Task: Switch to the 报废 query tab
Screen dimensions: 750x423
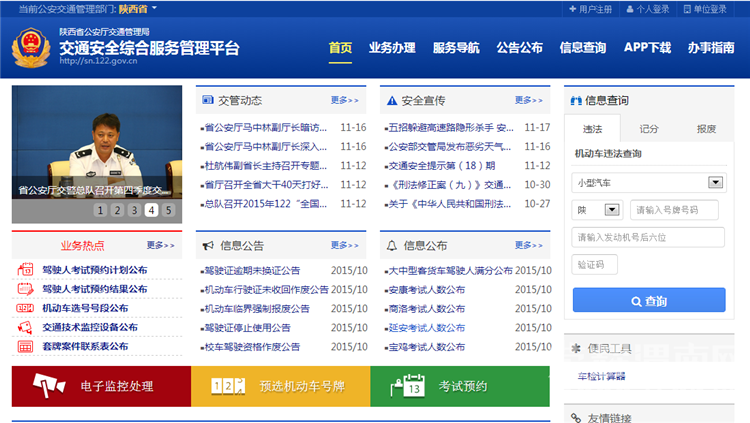Action: (x=706, y=128)
